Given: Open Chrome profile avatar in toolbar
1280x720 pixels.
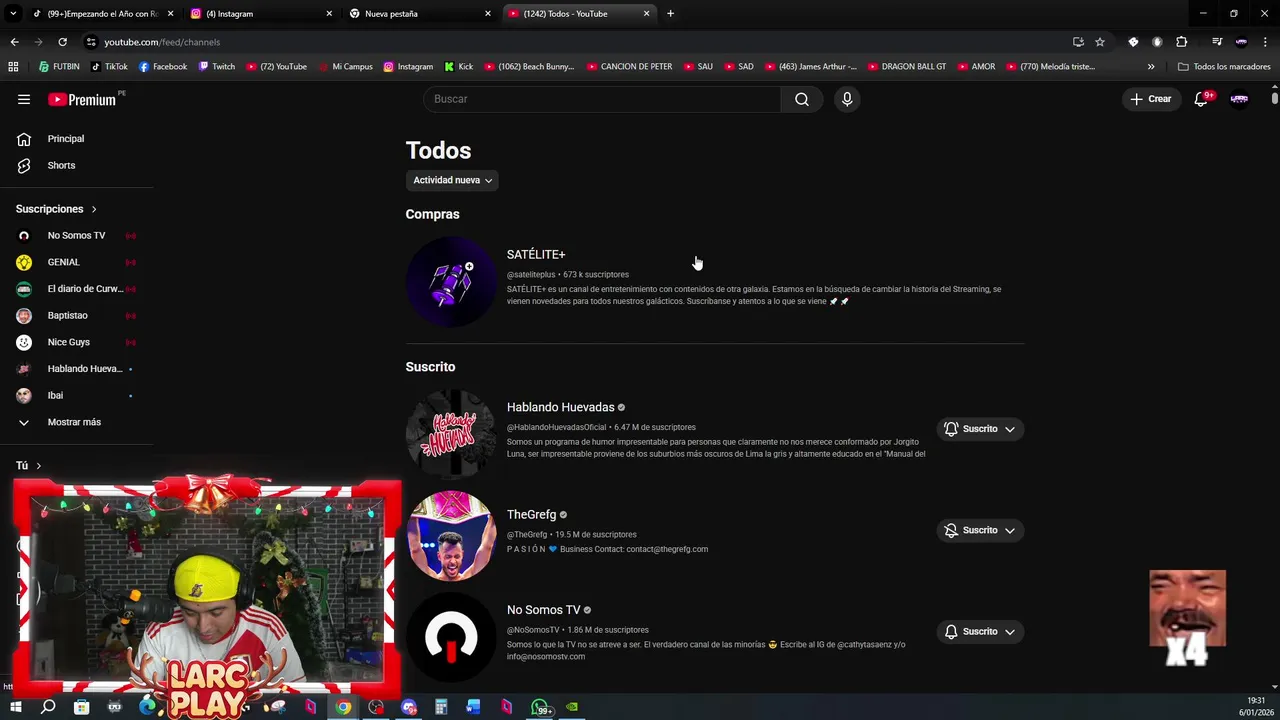Looking at the screenshot, I should 1241,42.
